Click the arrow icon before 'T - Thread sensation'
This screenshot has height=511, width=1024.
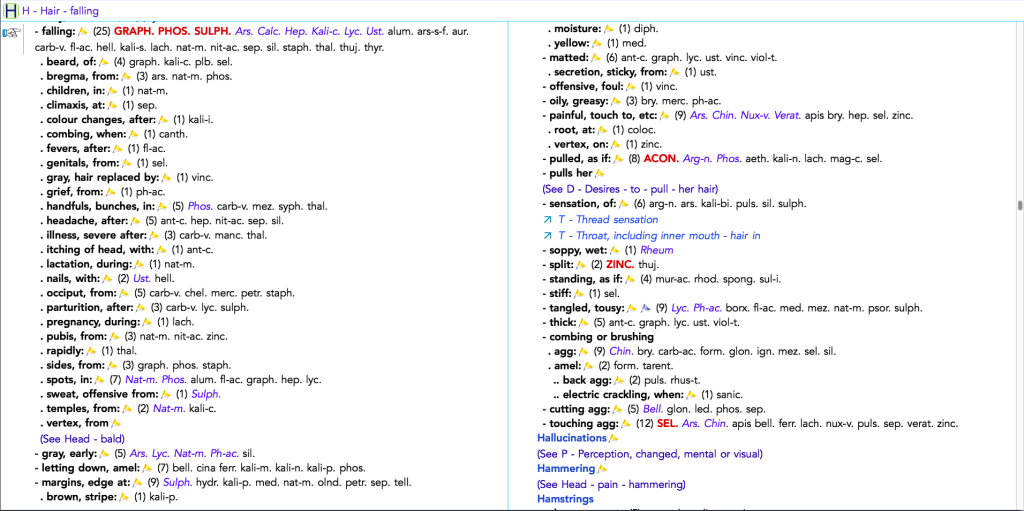[547, 220]
